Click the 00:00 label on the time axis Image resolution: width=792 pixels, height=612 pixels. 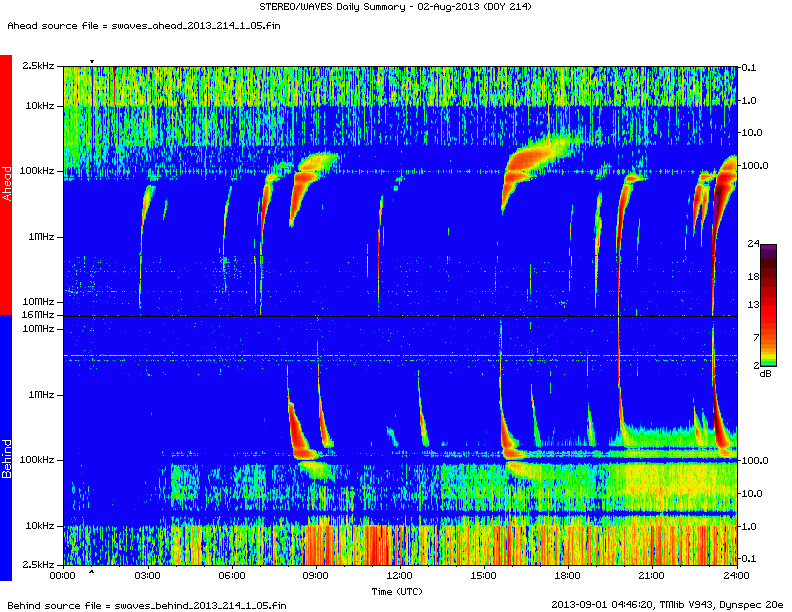coord(62,576)
